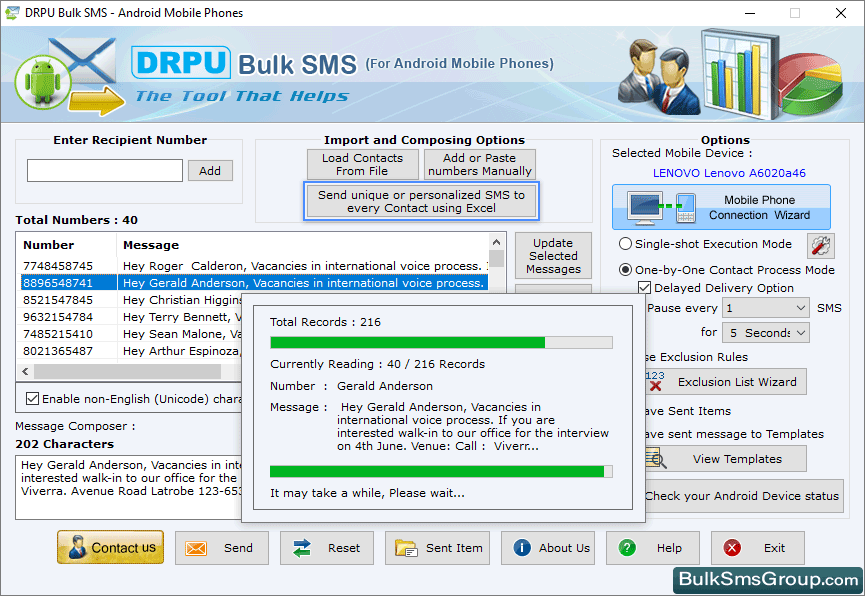The image size is (865, 596).
Task: Click Check your Android Device status button
Action: pyautogui.click(x=742, y=496)
